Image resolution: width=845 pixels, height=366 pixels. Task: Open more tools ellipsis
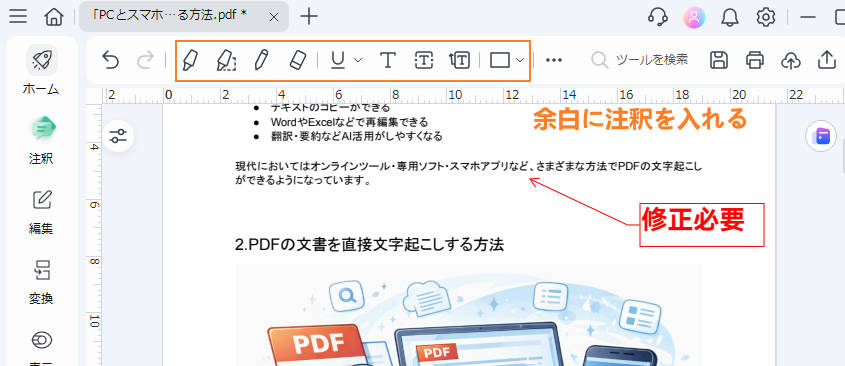click(554, 60)
